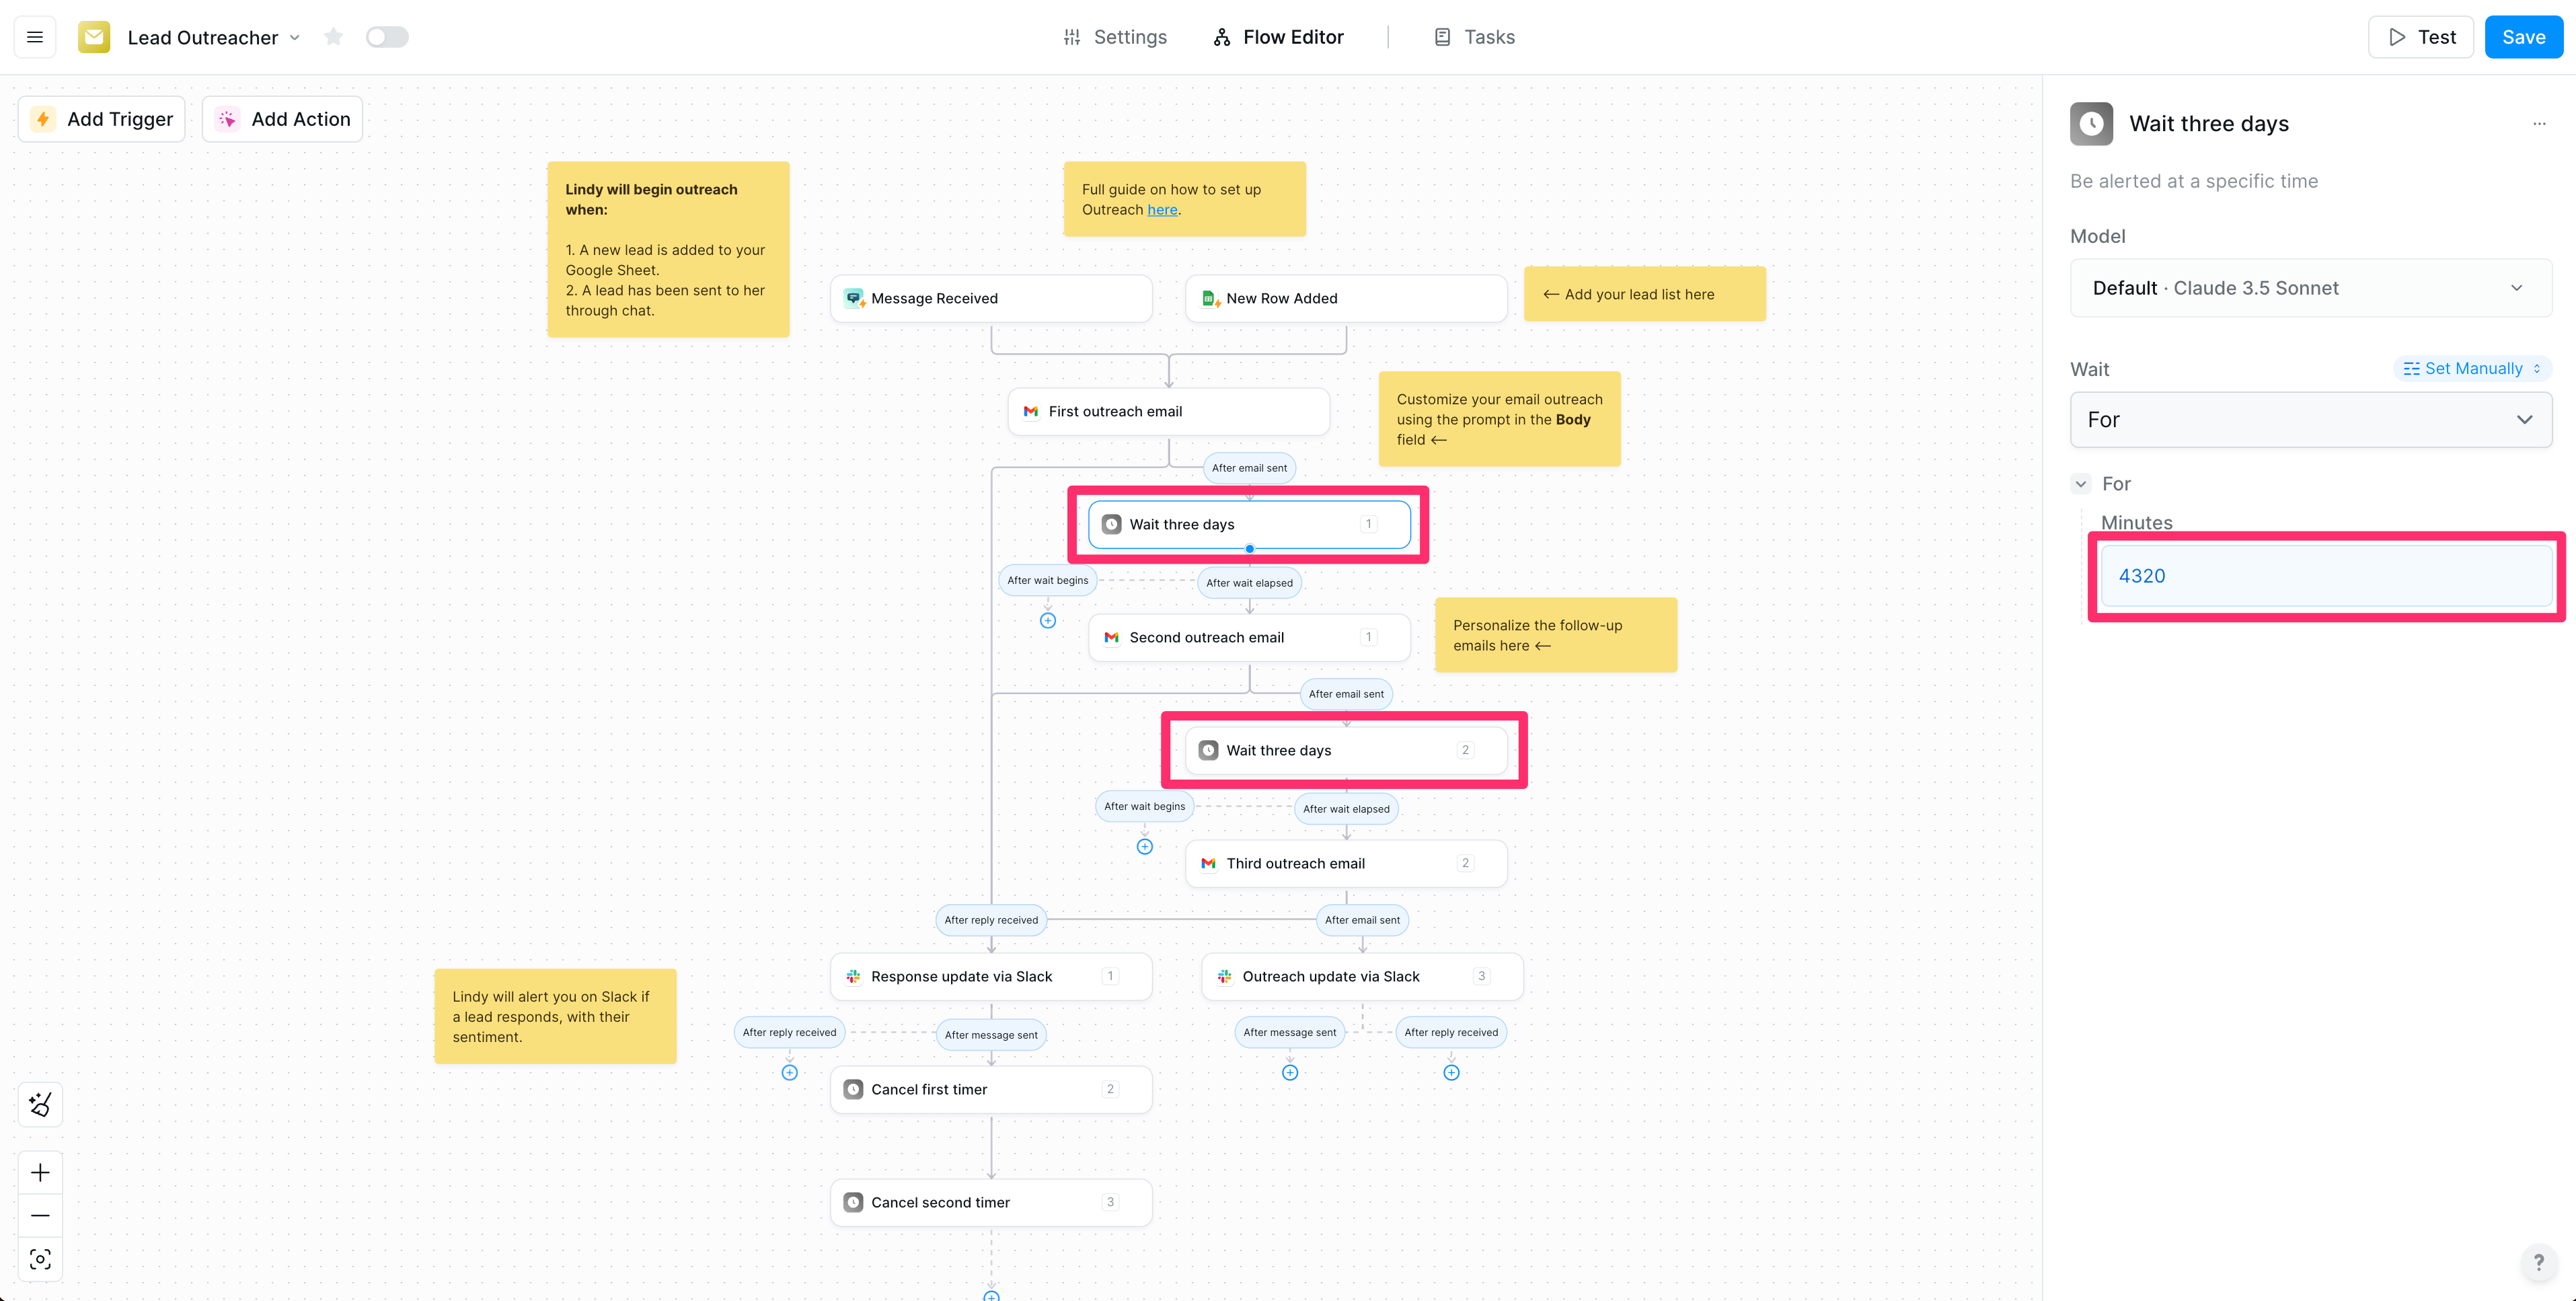This screenshot has width=2576, height=1301.
Task: Open the Model dropdown showing Claude 3.5 Sonnet
Action: [2310, 288]
